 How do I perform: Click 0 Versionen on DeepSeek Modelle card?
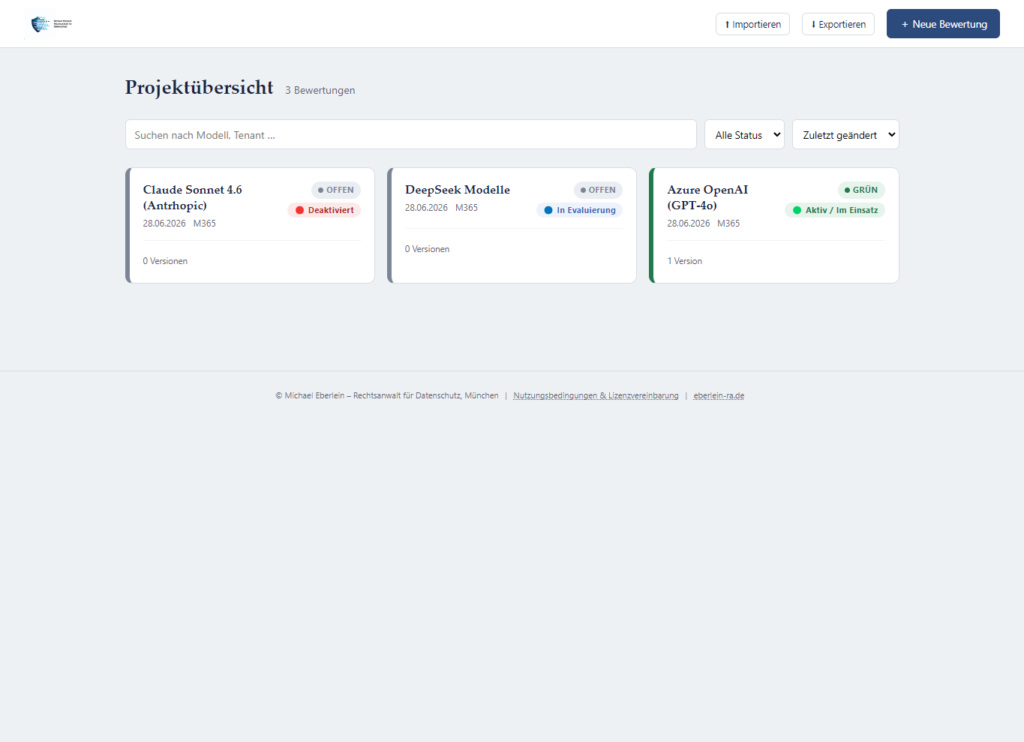427,249
